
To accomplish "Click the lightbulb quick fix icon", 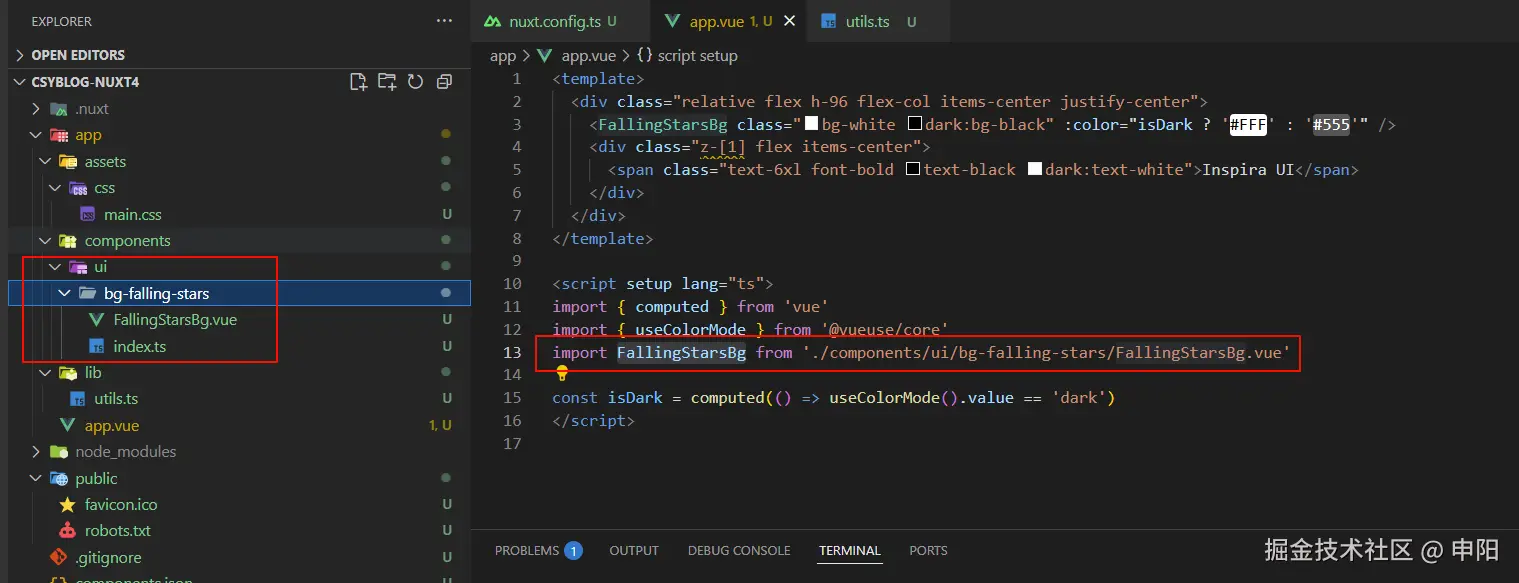I will point(562,373).
